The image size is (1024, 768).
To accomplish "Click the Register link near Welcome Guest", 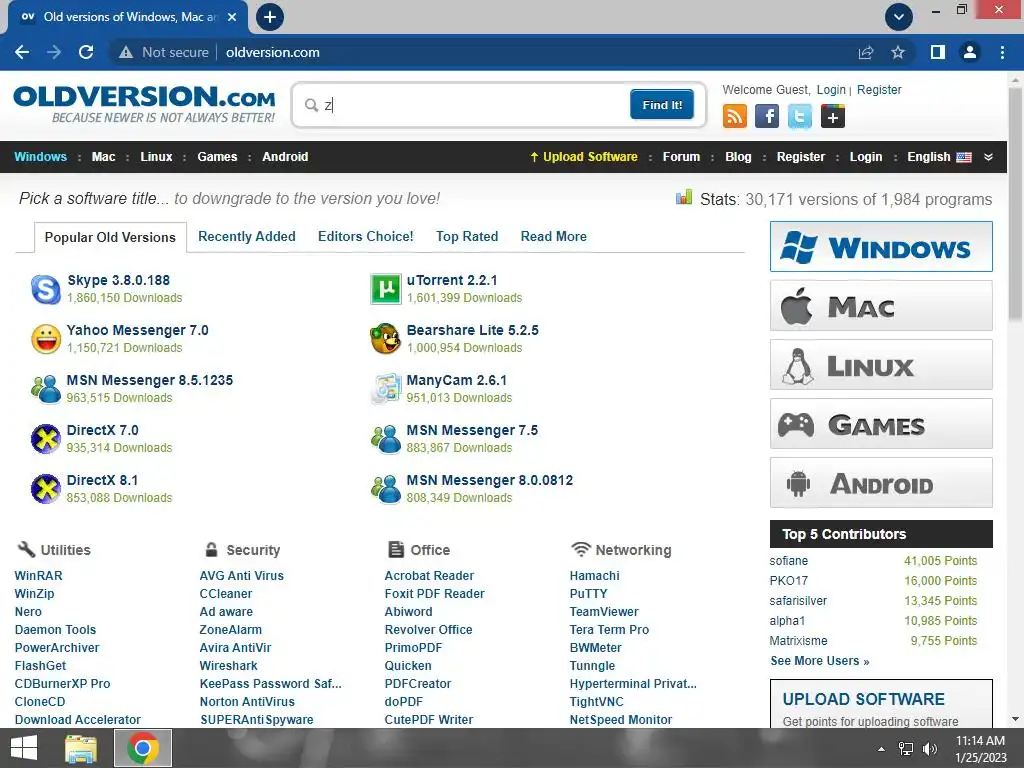I will (x=879, y=89).
